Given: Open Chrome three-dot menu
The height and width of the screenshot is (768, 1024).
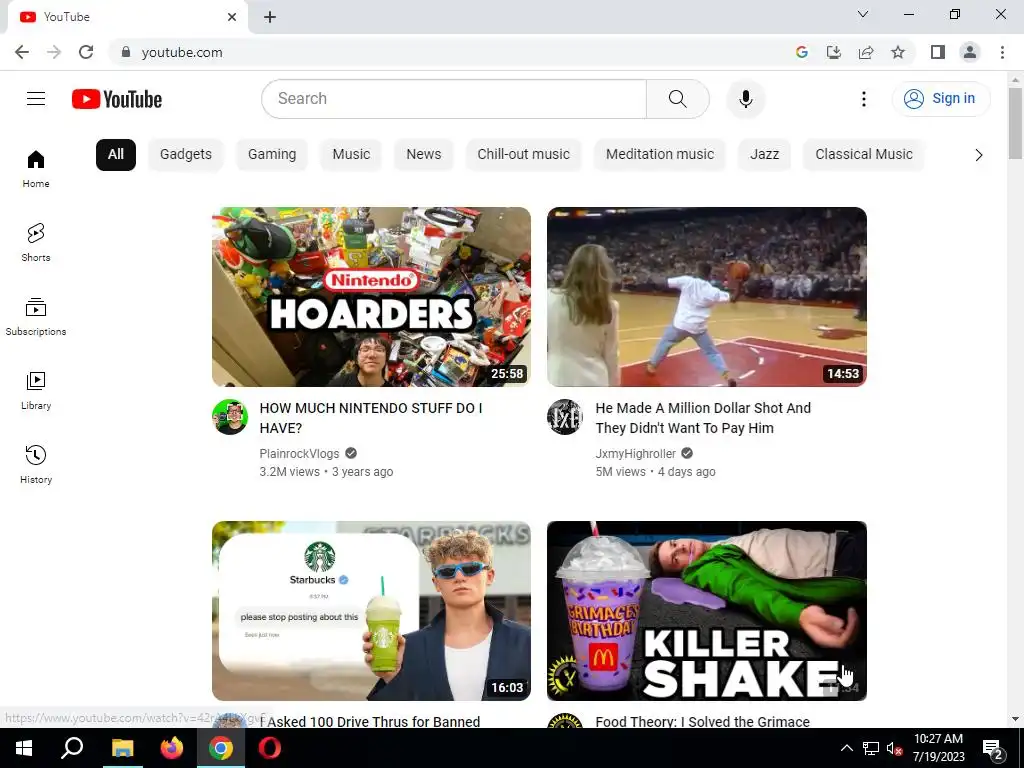Looking at the screenshot, I should [1002, 52].
